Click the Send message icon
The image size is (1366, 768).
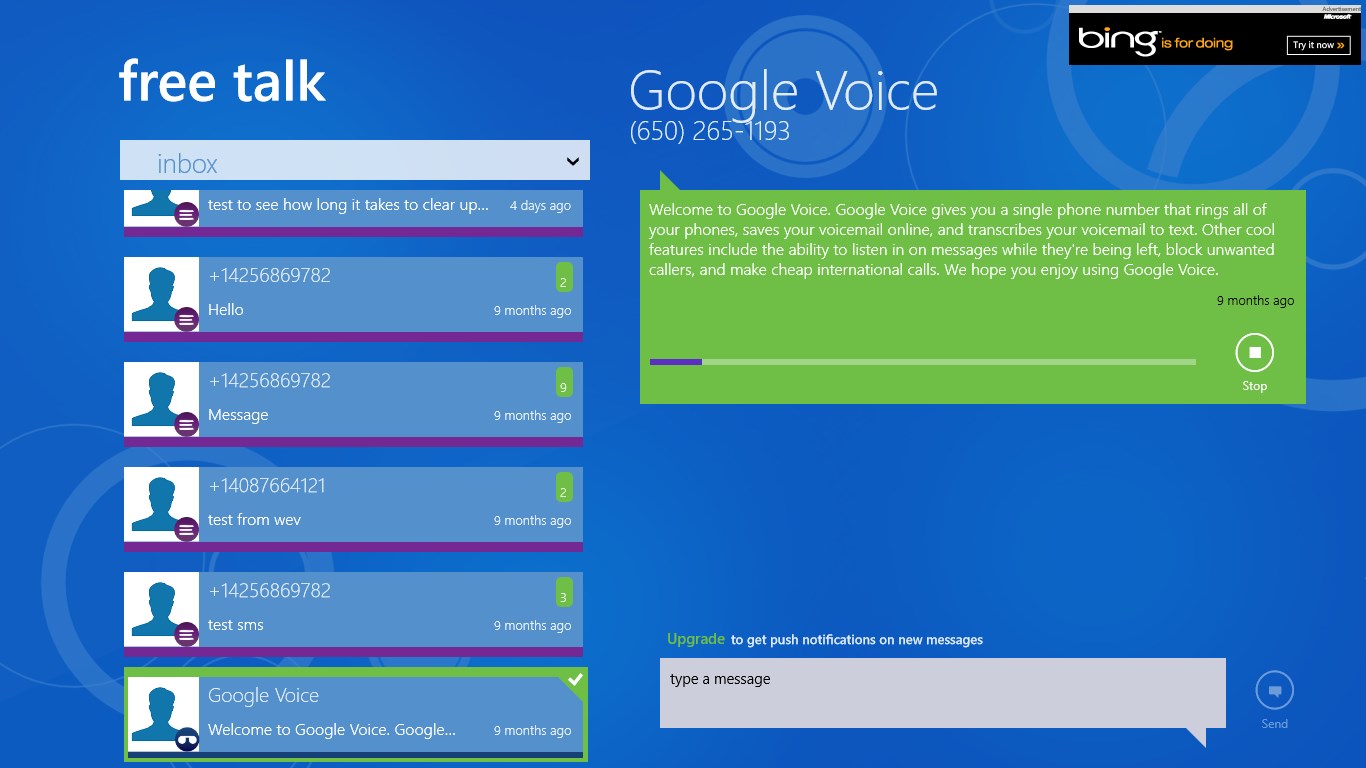click(1274, 690)
